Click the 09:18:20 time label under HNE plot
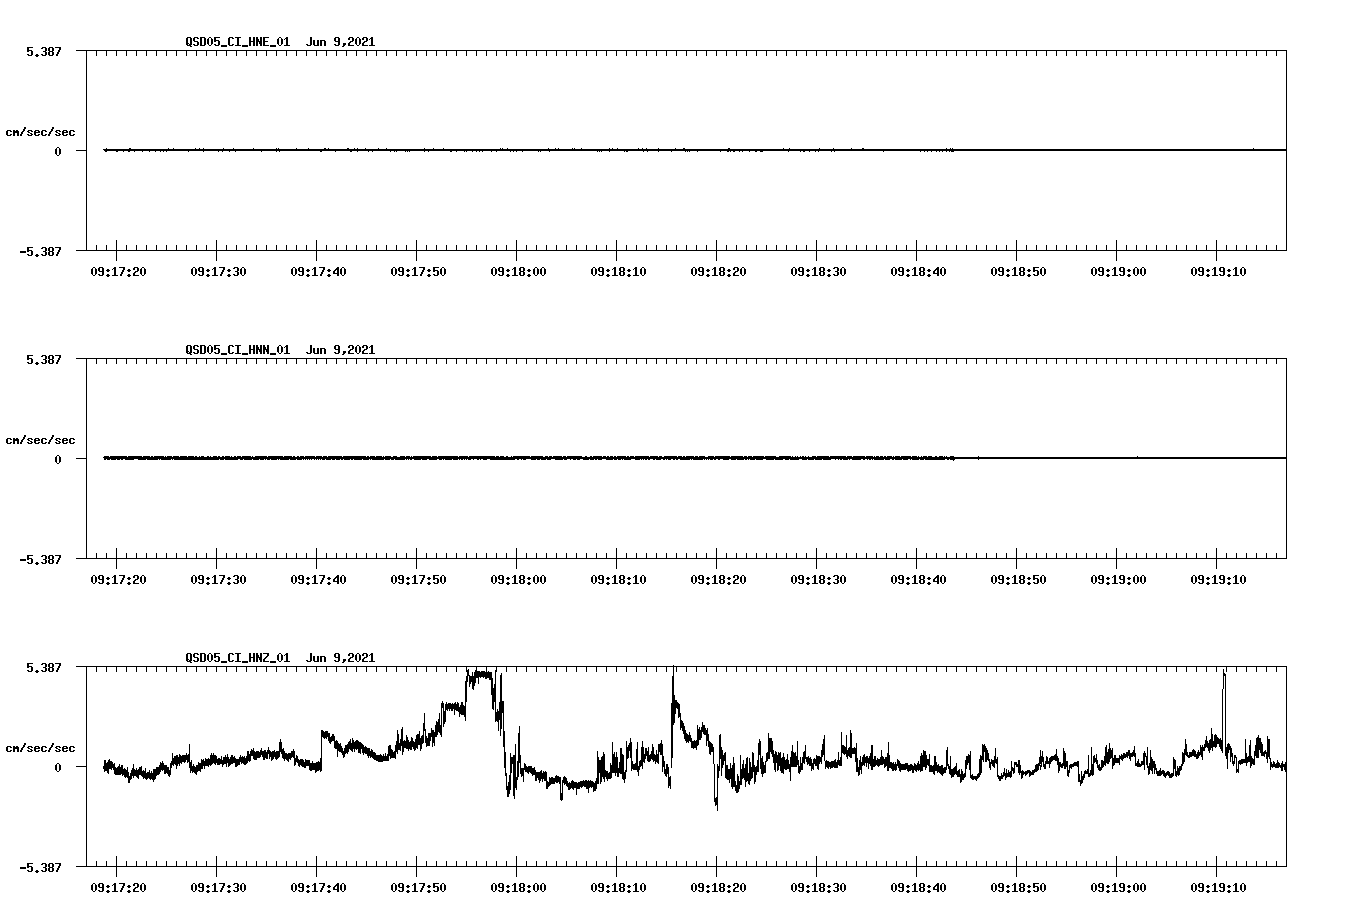The width and height of the screenshot is (1358, 924). (718, 271)
